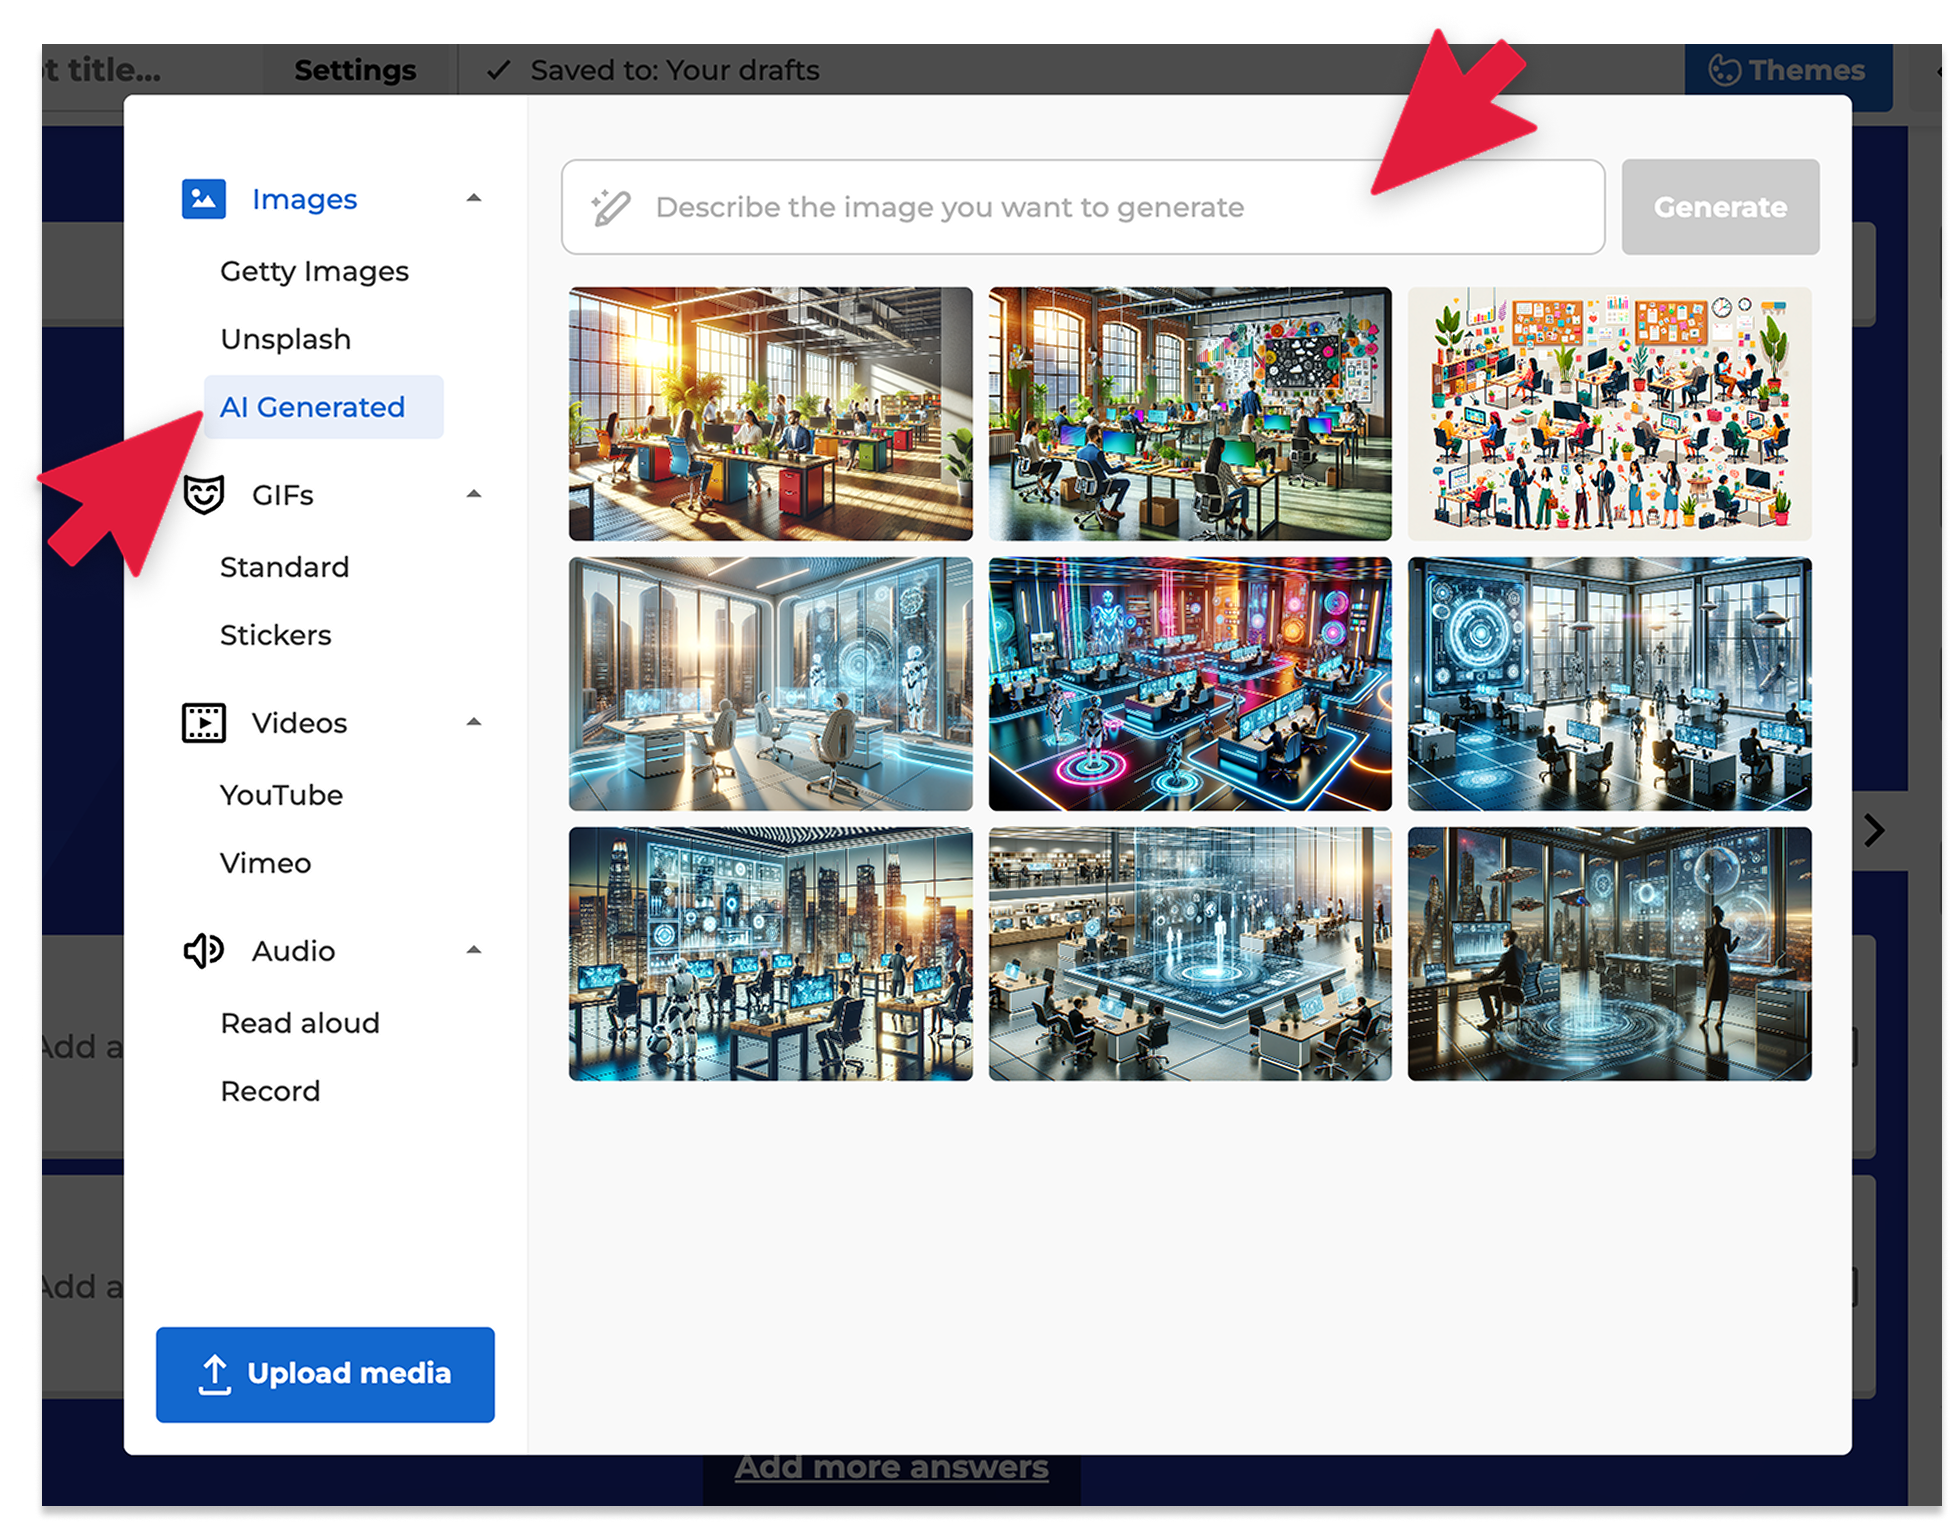Viewport: 1950px width, 1522px height.
Task: Click the Videos section label
Action: click(299, 723)
